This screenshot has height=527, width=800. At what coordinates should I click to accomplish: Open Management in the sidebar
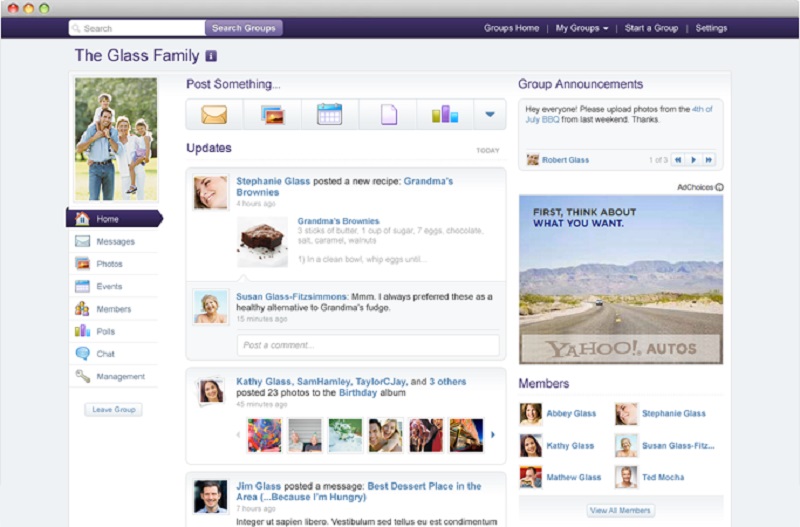pos(113,376)
